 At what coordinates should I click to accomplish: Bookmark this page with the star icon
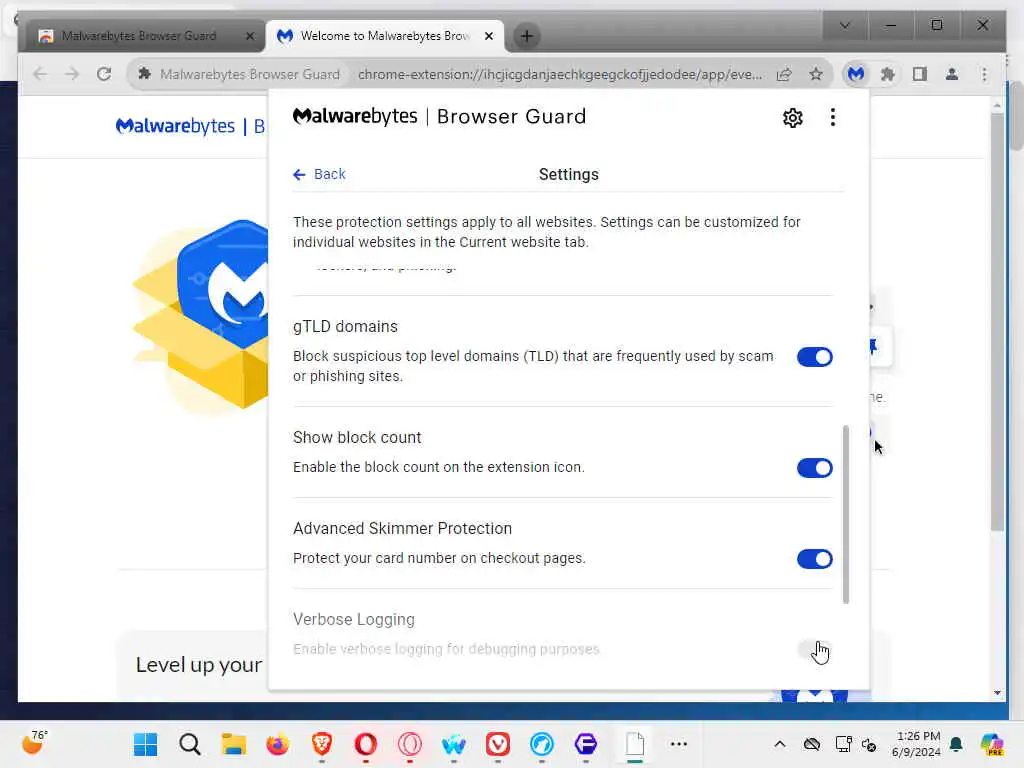click(x=816, y=74)
